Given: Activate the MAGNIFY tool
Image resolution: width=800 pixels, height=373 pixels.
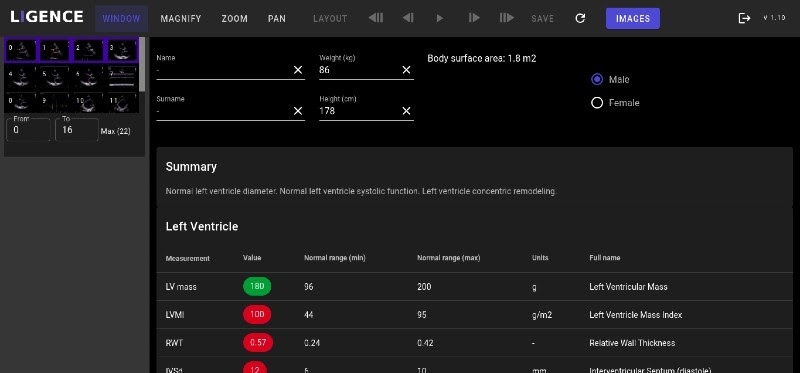Looking at the screenshot, I should [x=181, y=19].
